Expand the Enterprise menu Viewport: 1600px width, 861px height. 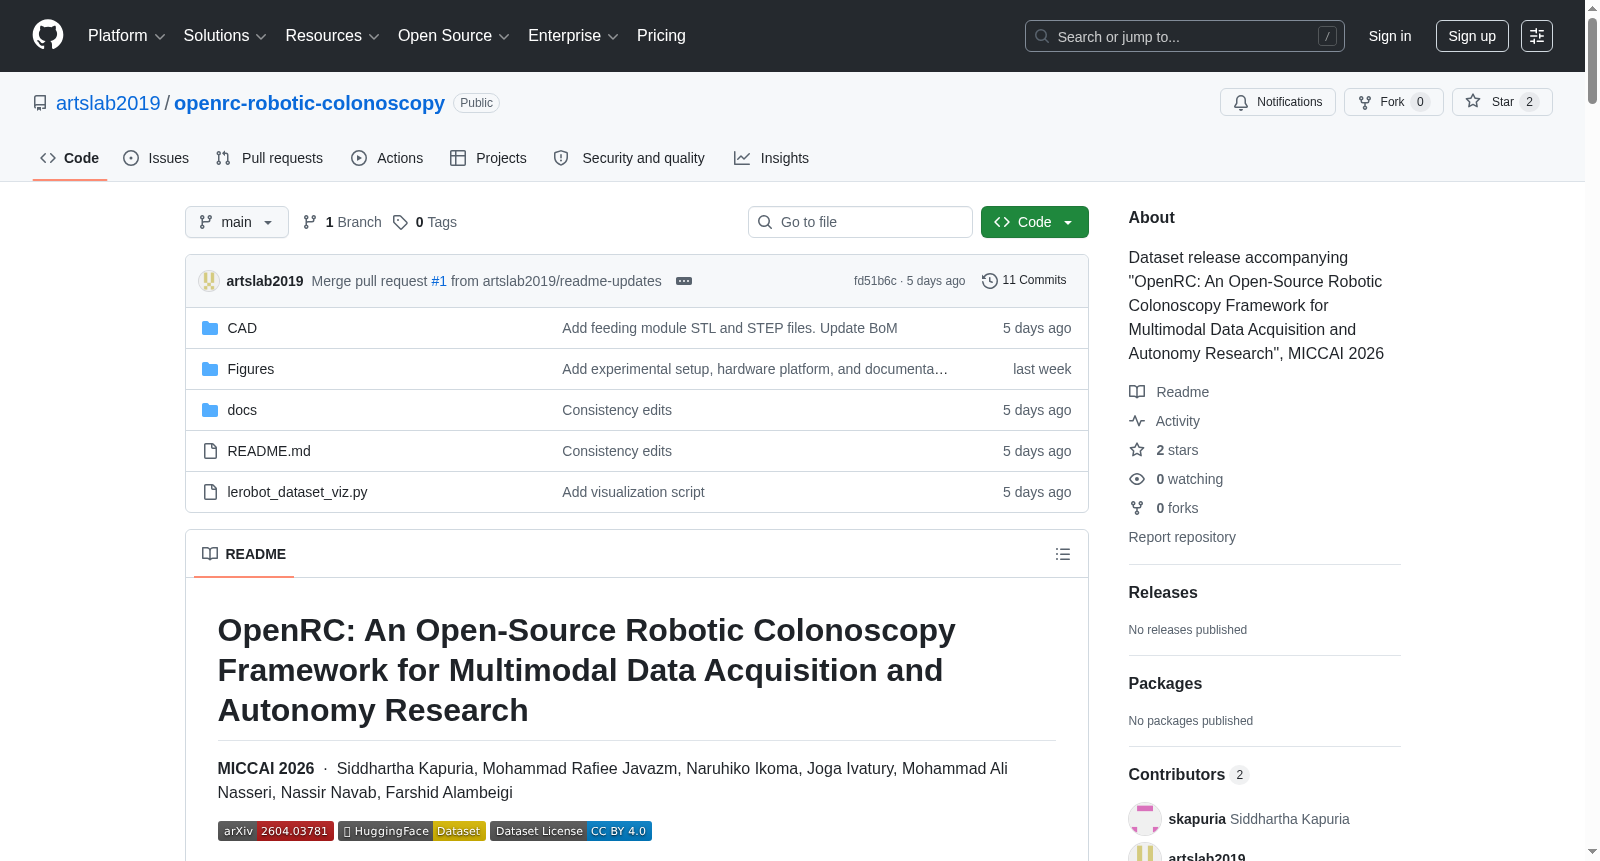(x=573, y=36)
